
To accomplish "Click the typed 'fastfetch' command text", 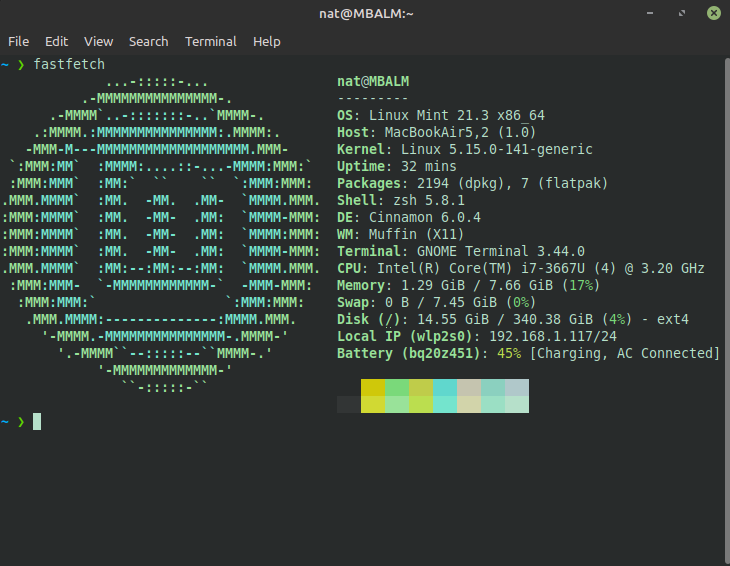I will coord(69,64).
